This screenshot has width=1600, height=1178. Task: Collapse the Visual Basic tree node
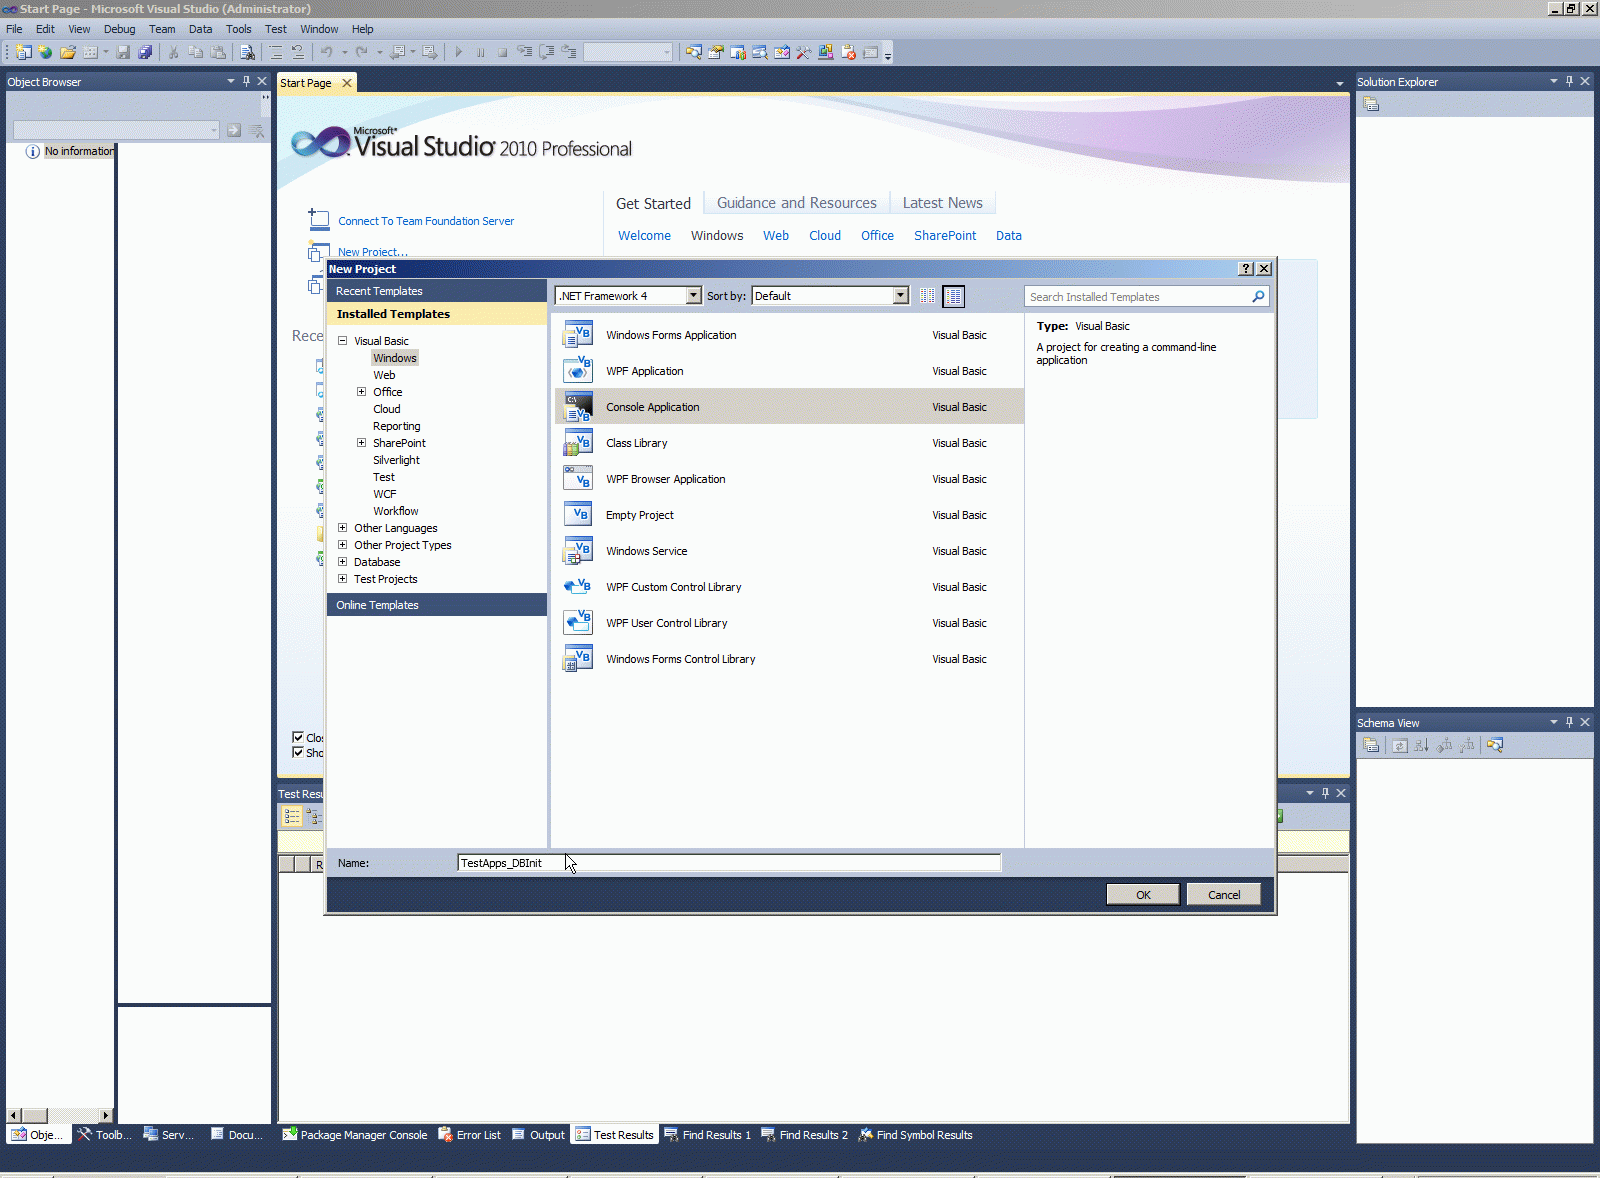342,341
